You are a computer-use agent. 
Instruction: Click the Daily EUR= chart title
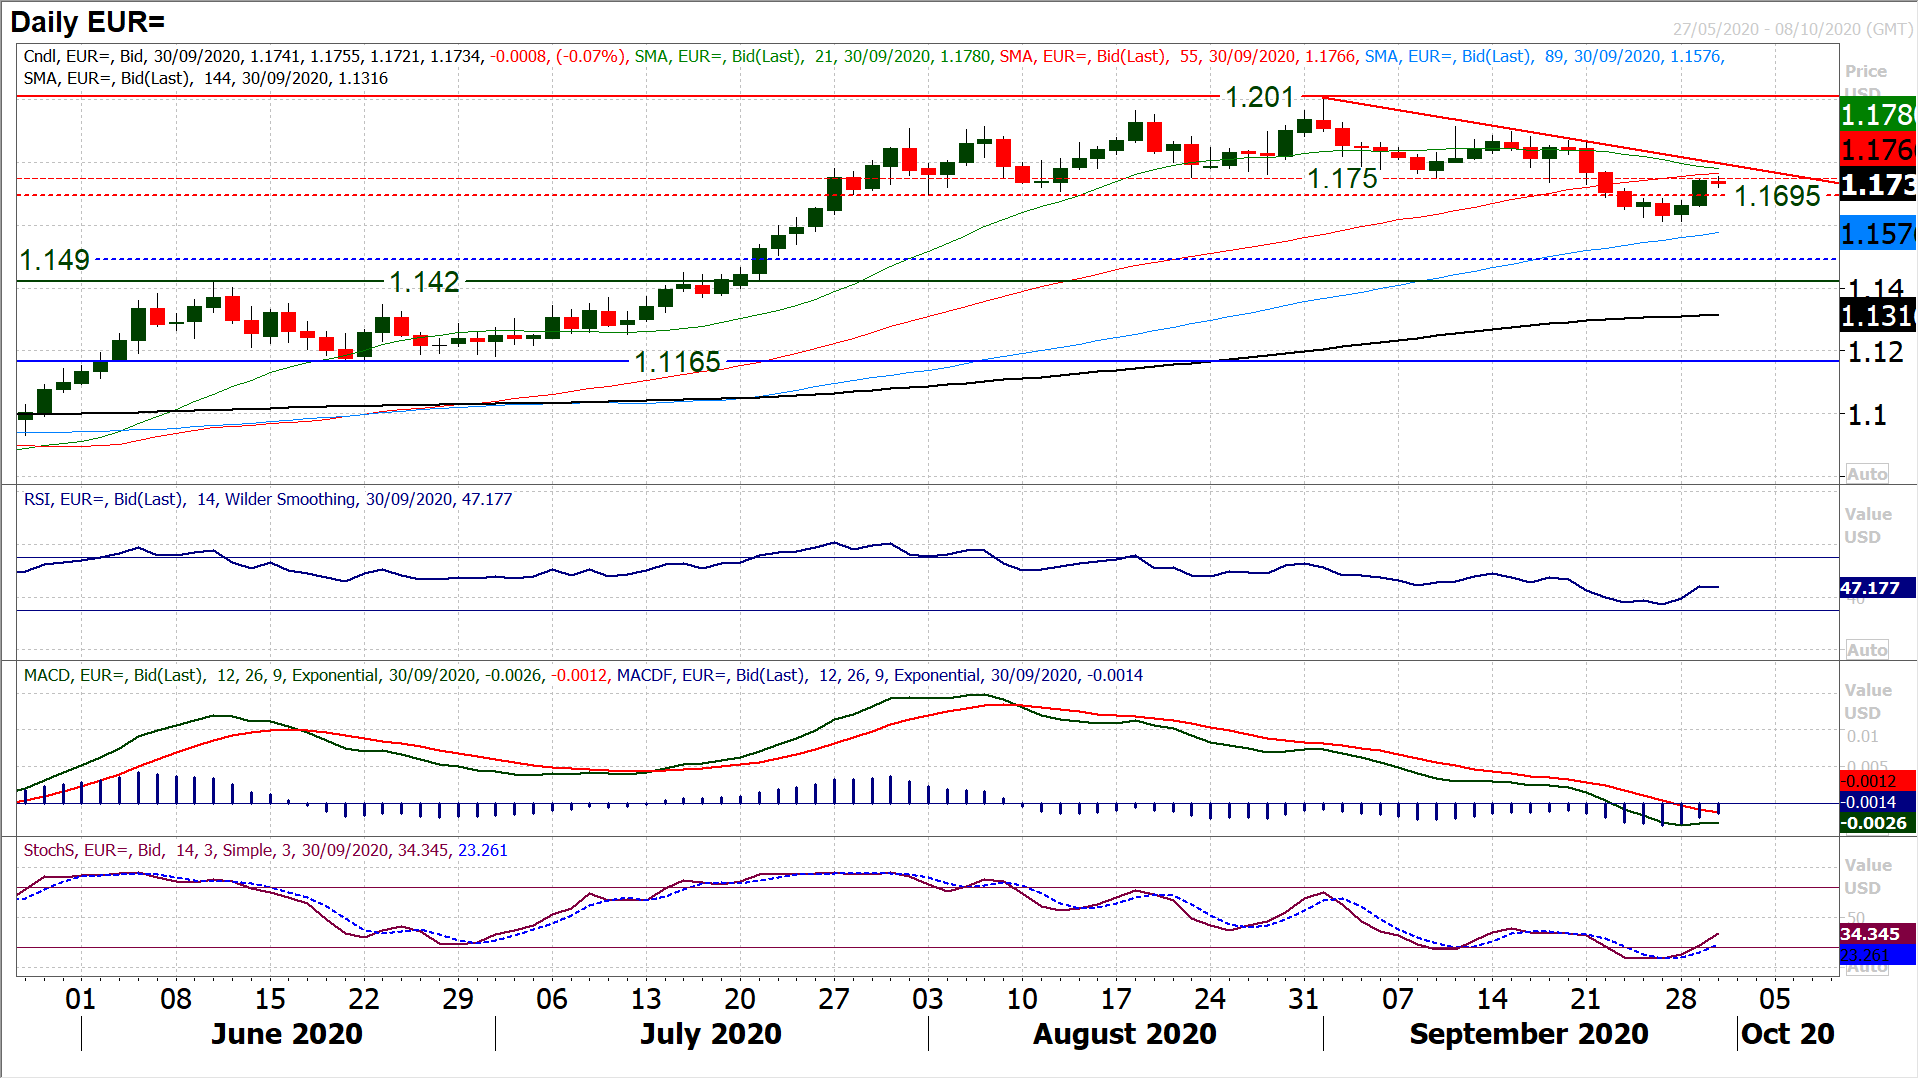coord(88,22)
